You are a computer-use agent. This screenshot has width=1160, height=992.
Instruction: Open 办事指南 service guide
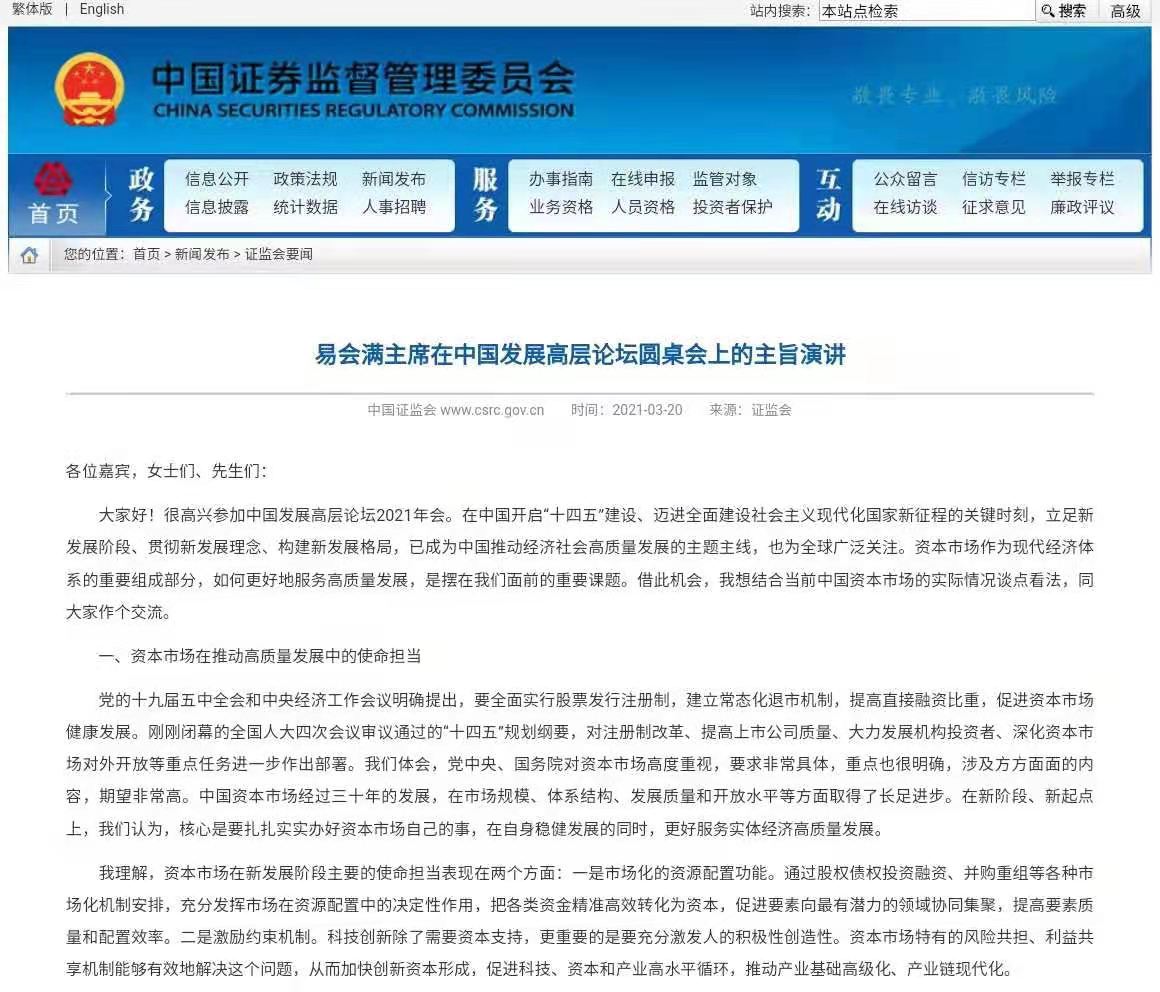tap(561, 179)
